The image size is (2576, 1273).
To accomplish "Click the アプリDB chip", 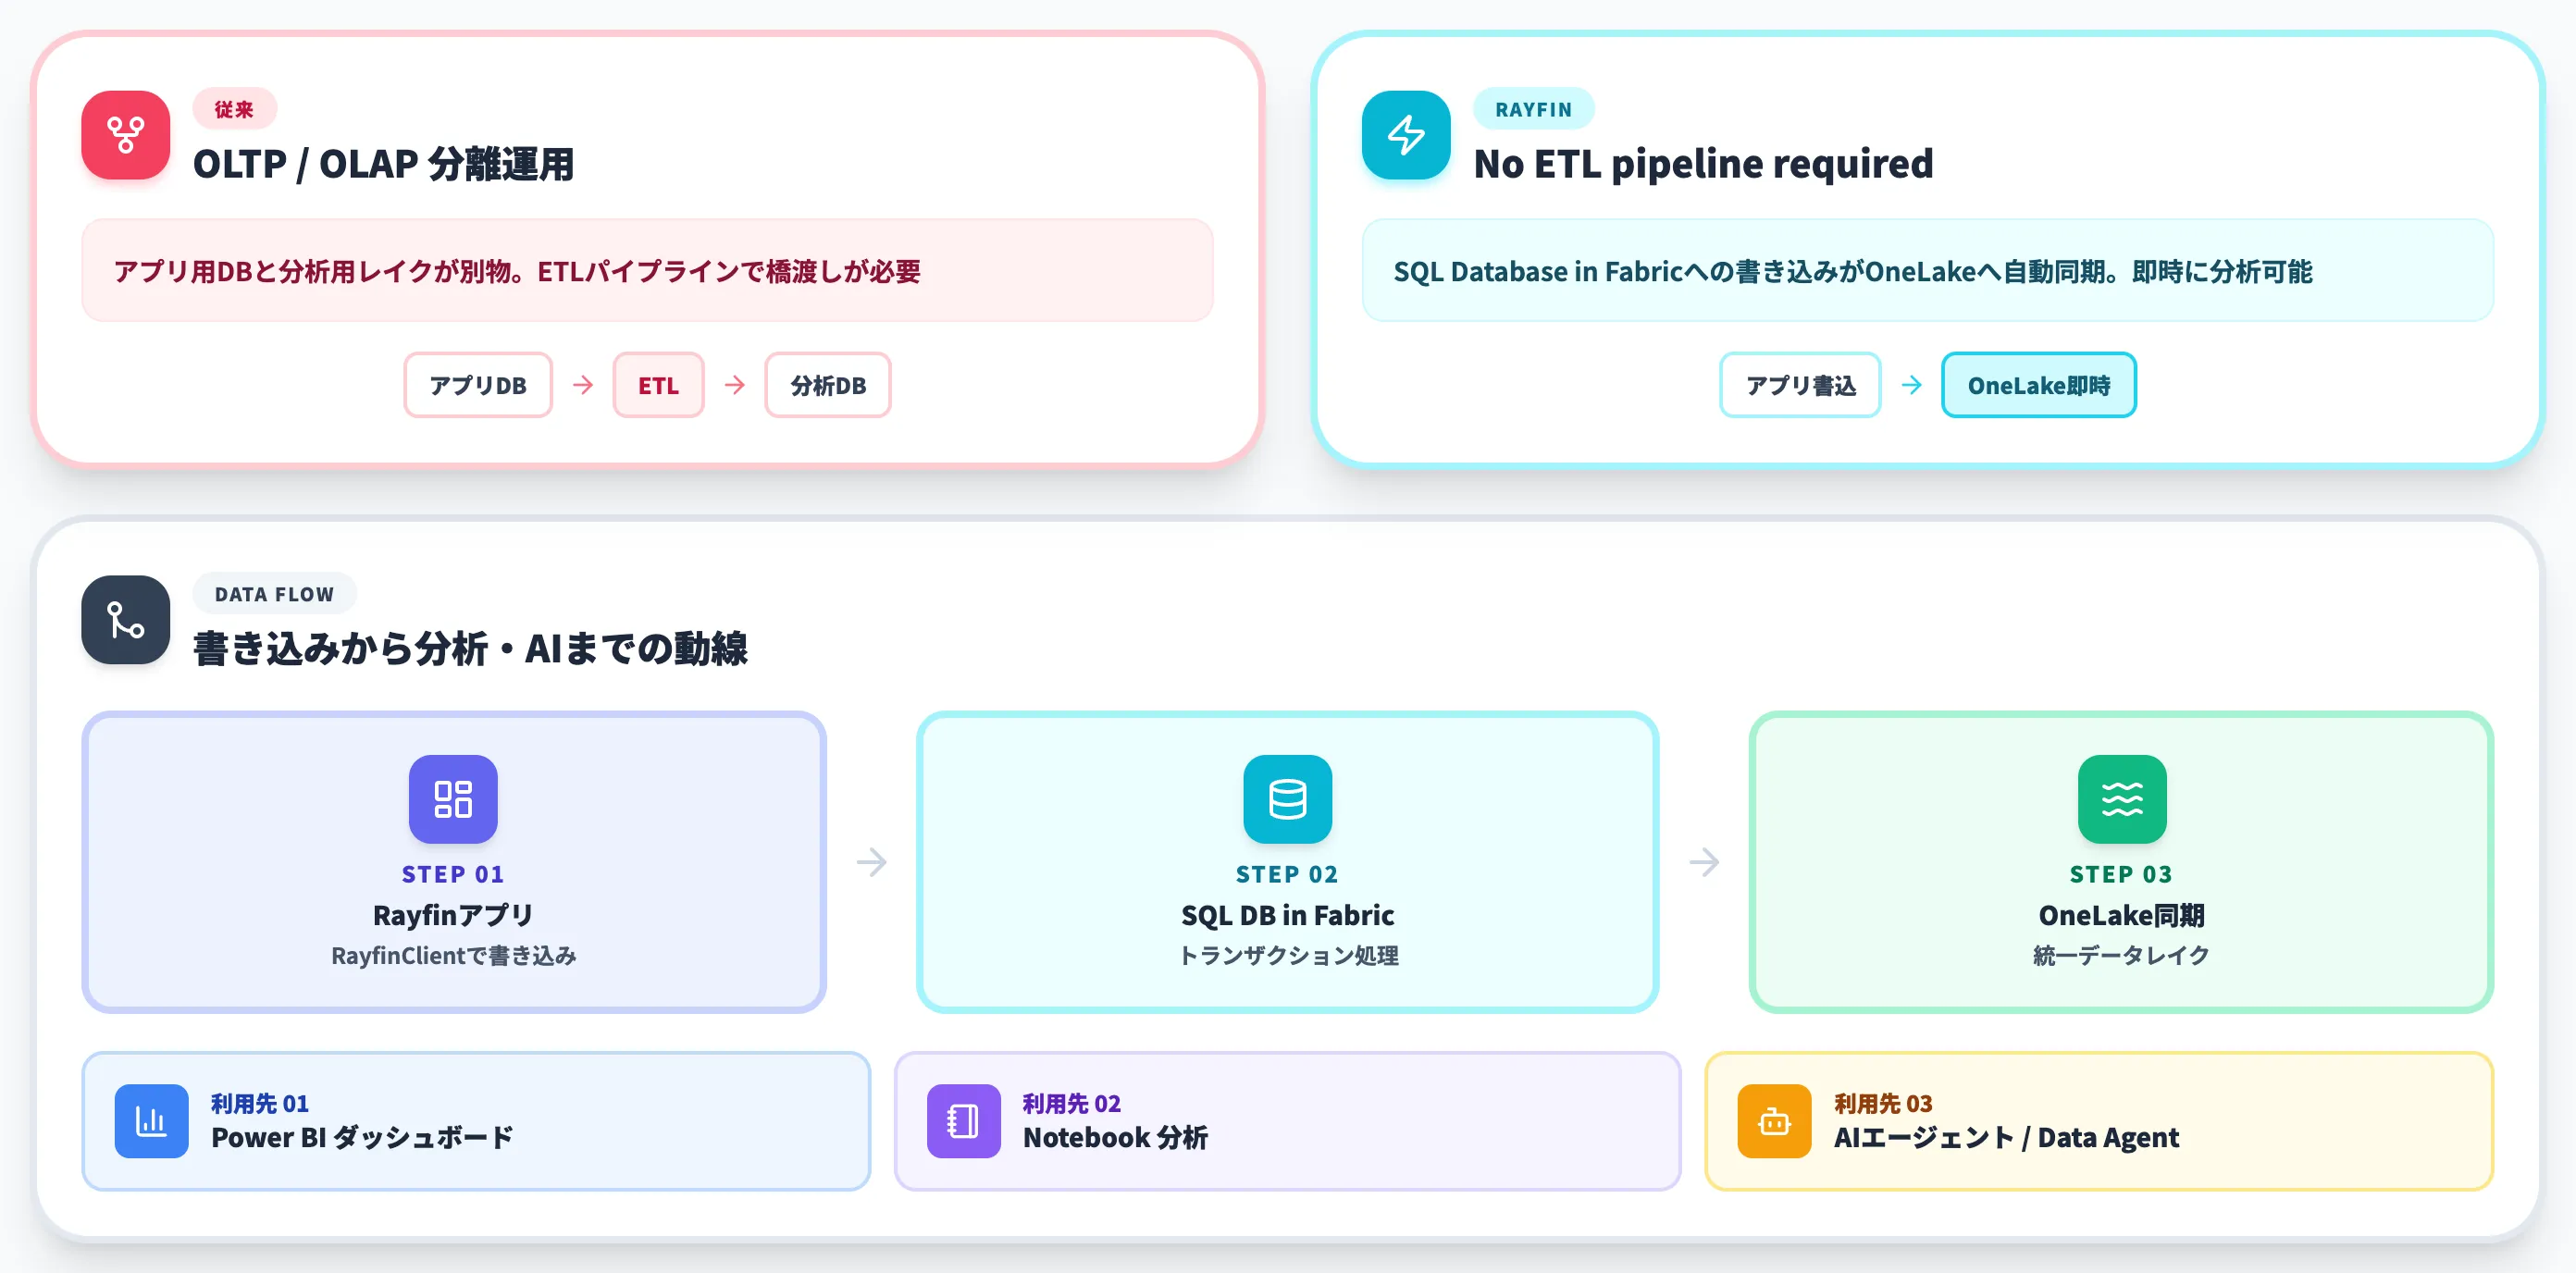I will (x=478, y=385).
